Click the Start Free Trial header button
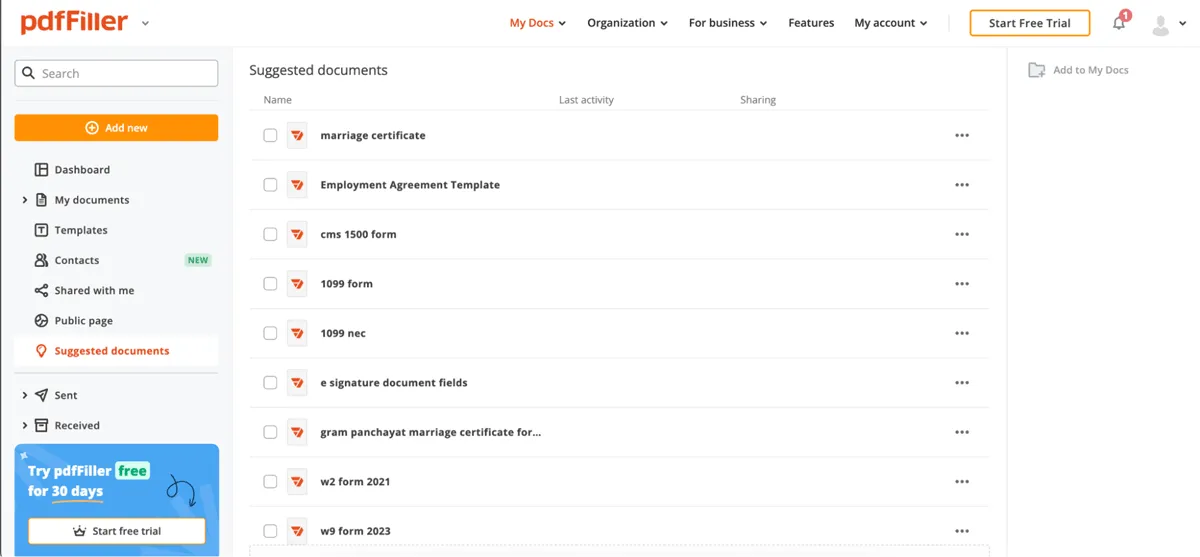This screenshot has height=557, width=1200. tap(1030, 23)
